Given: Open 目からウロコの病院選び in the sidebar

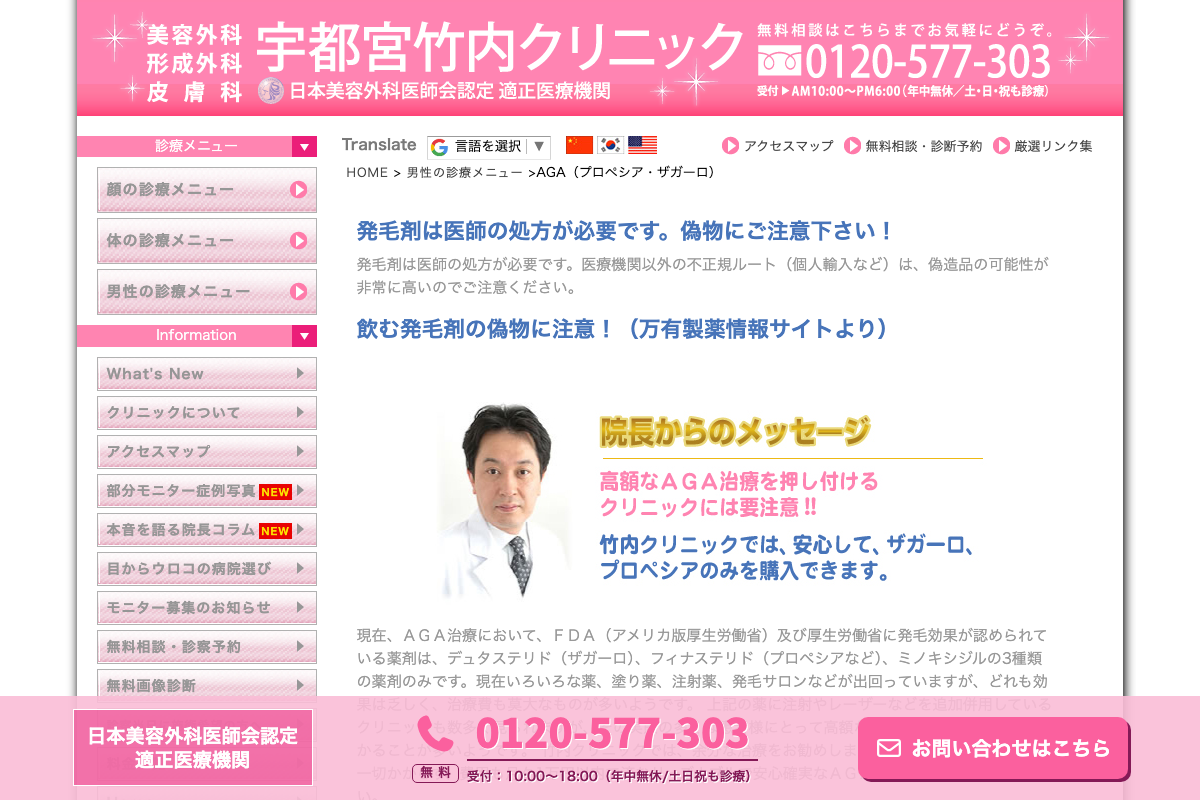Looking at the screenshot, I should click(x=207, y=569).
